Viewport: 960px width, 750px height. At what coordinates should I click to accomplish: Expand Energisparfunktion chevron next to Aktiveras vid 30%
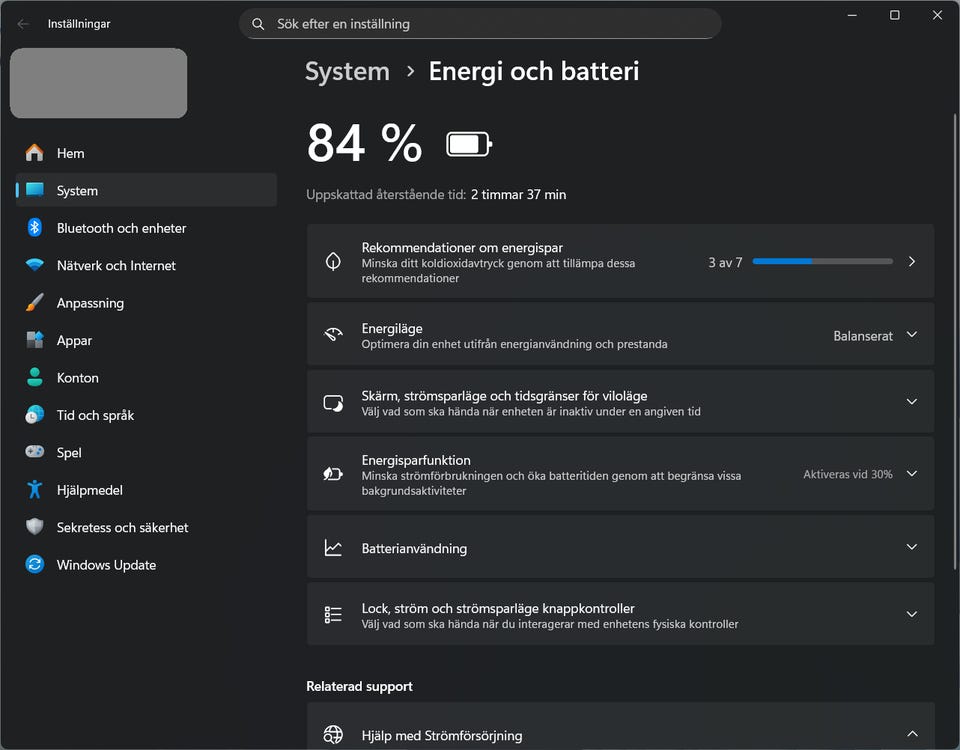tap(912, 473)
